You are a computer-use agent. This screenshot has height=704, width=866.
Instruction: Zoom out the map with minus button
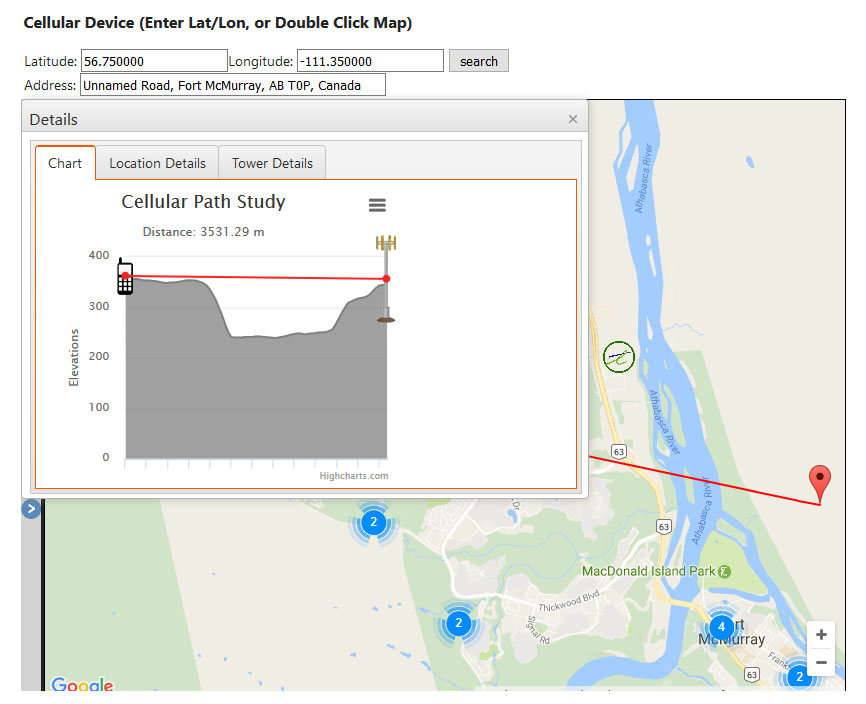click(x=821, y=662)
